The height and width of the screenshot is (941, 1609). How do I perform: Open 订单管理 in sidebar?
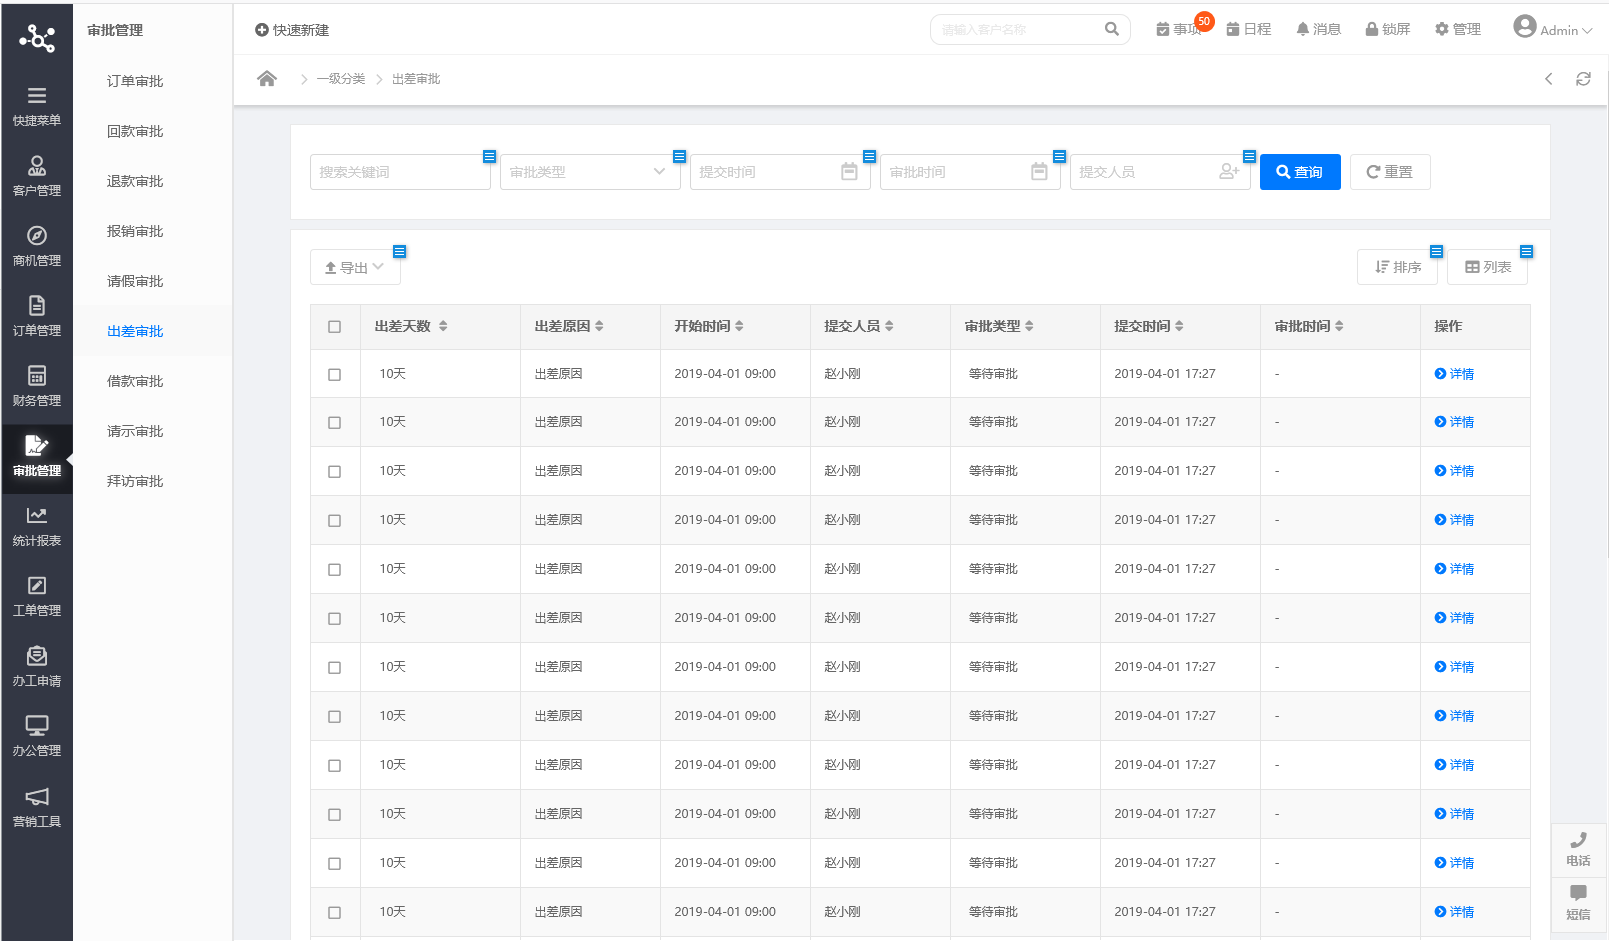coord(37,315)
